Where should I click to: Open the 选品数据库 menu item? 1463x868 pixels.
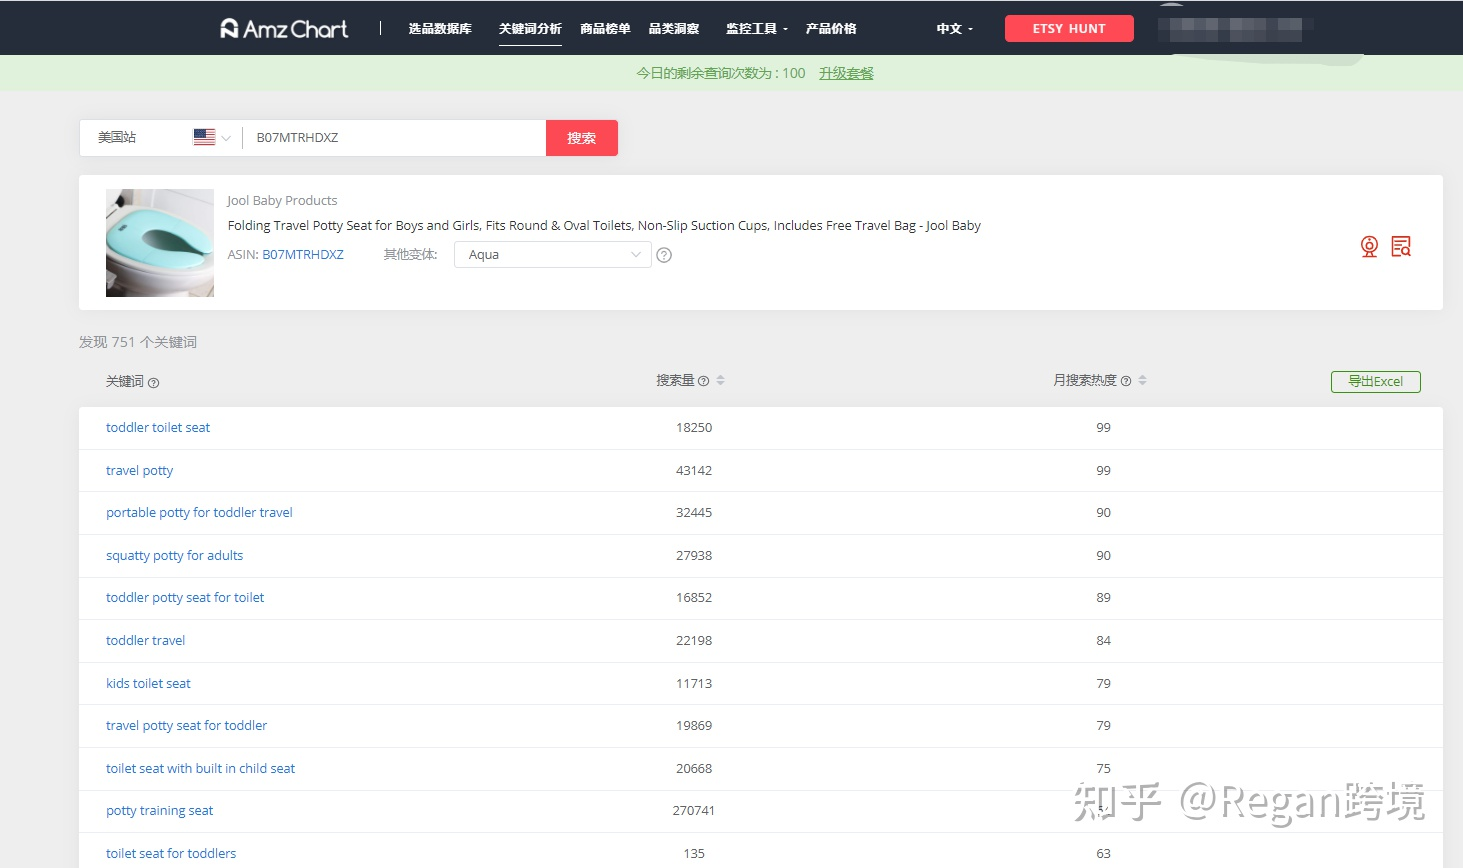pos(440,29)
